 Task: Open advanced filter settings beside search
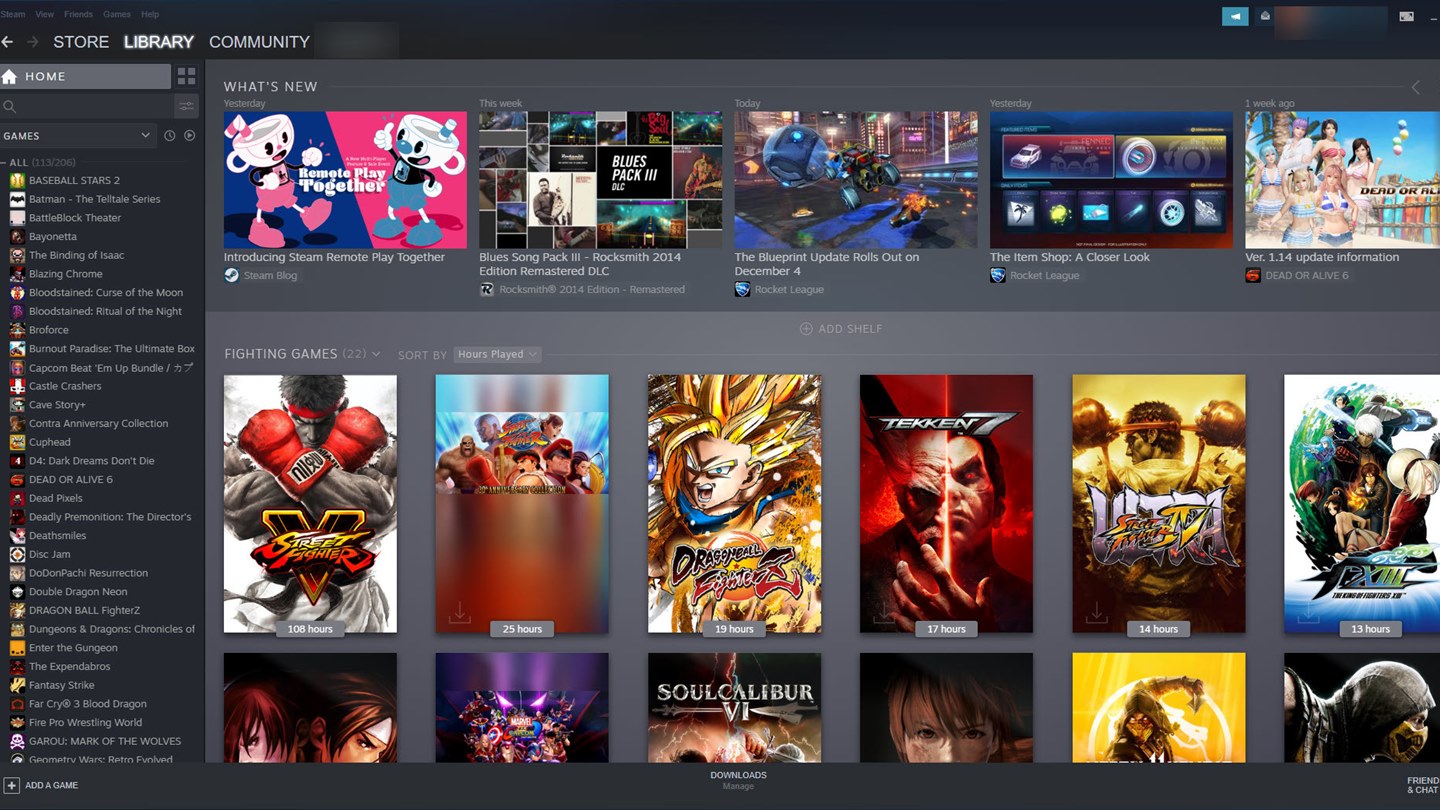pos(186,106)
